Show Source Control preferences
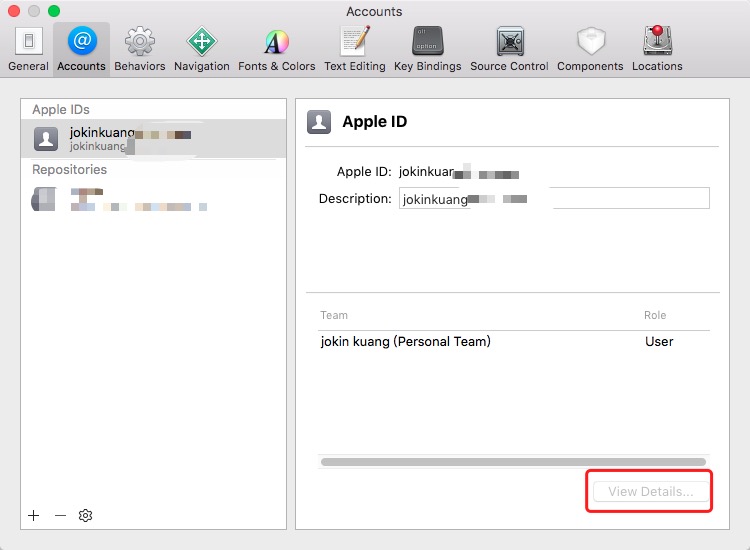Screen dimensions: 750x550 click(509, 49)
